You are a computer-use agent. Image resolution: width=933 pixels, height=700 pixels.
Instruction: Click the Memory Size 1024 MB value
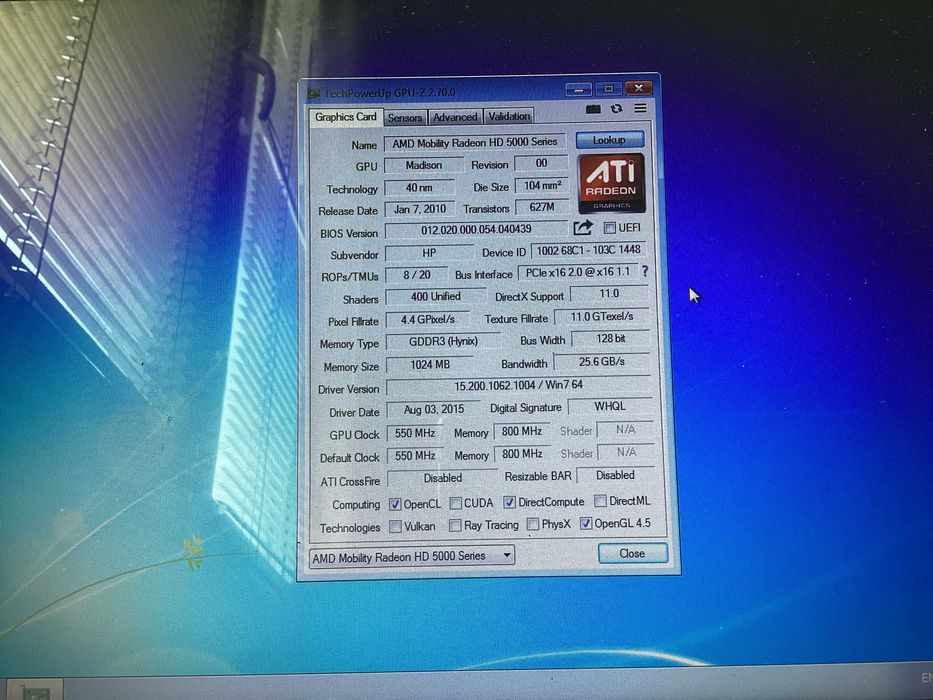click(x=430, y=364)
